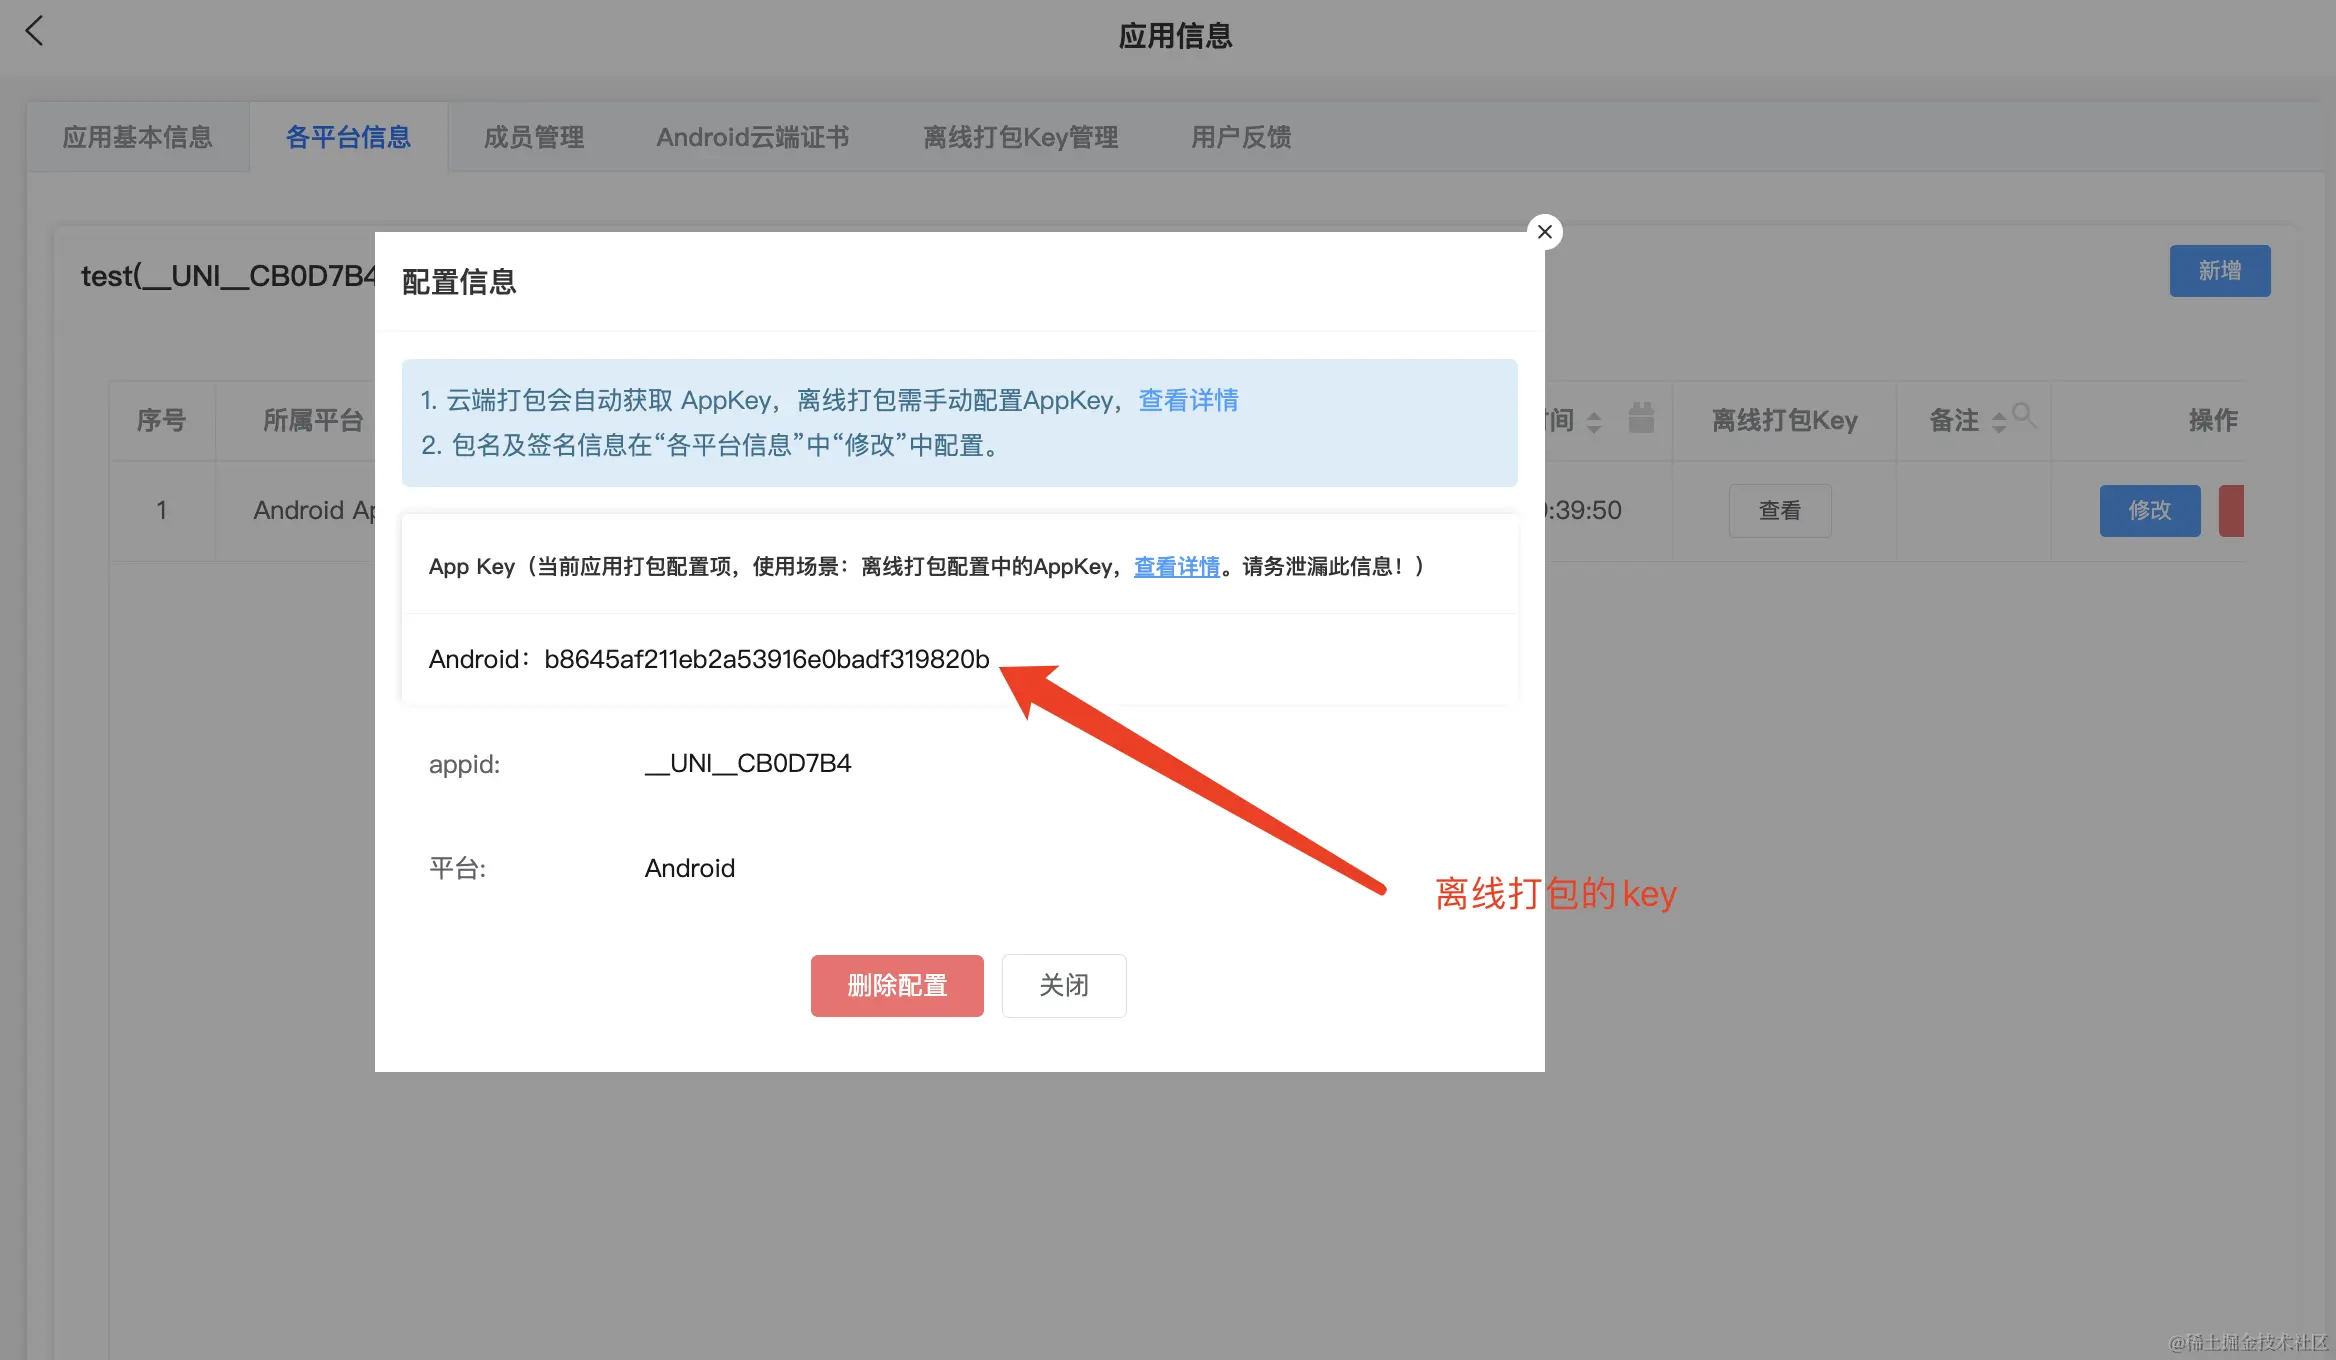Toggle the sort arrows on 备注 column
This screenshot has height=1360, width=2336.
[x=1998, y=422]
